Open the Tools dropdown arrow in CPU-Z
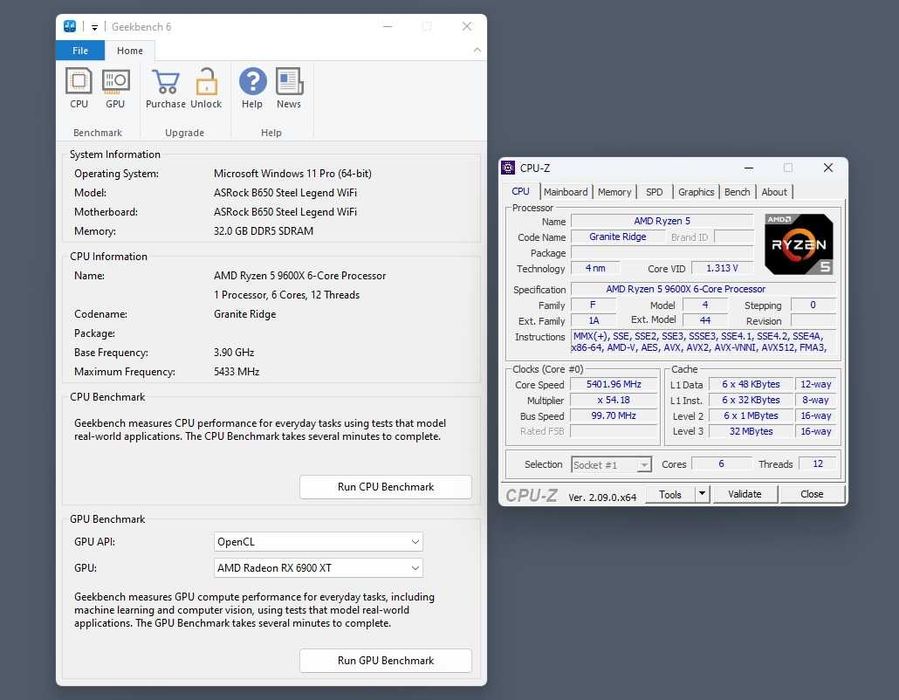Viewport: 899px width, 700px height. click(702, 494)
